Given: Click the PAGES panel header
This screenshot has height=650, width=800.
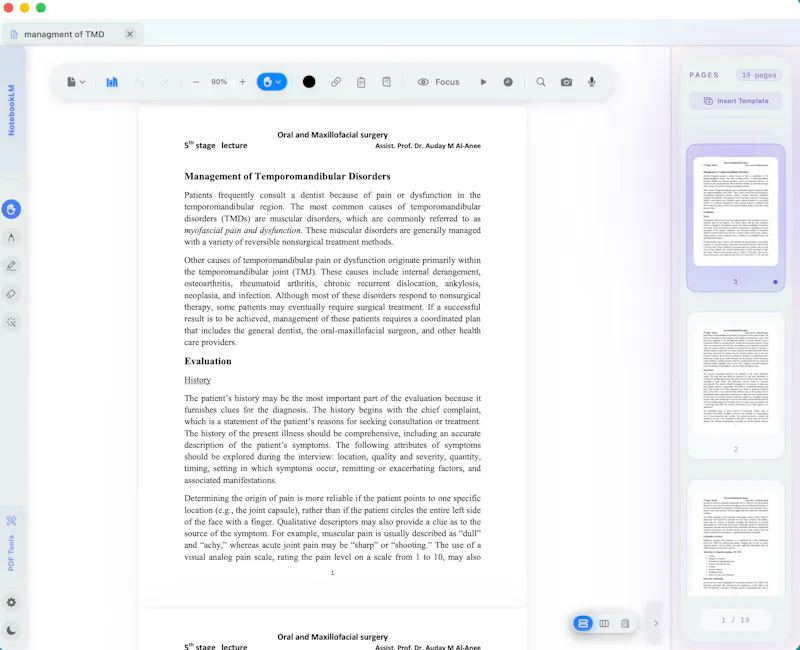Looking at the screenshot, I should 704,75.
